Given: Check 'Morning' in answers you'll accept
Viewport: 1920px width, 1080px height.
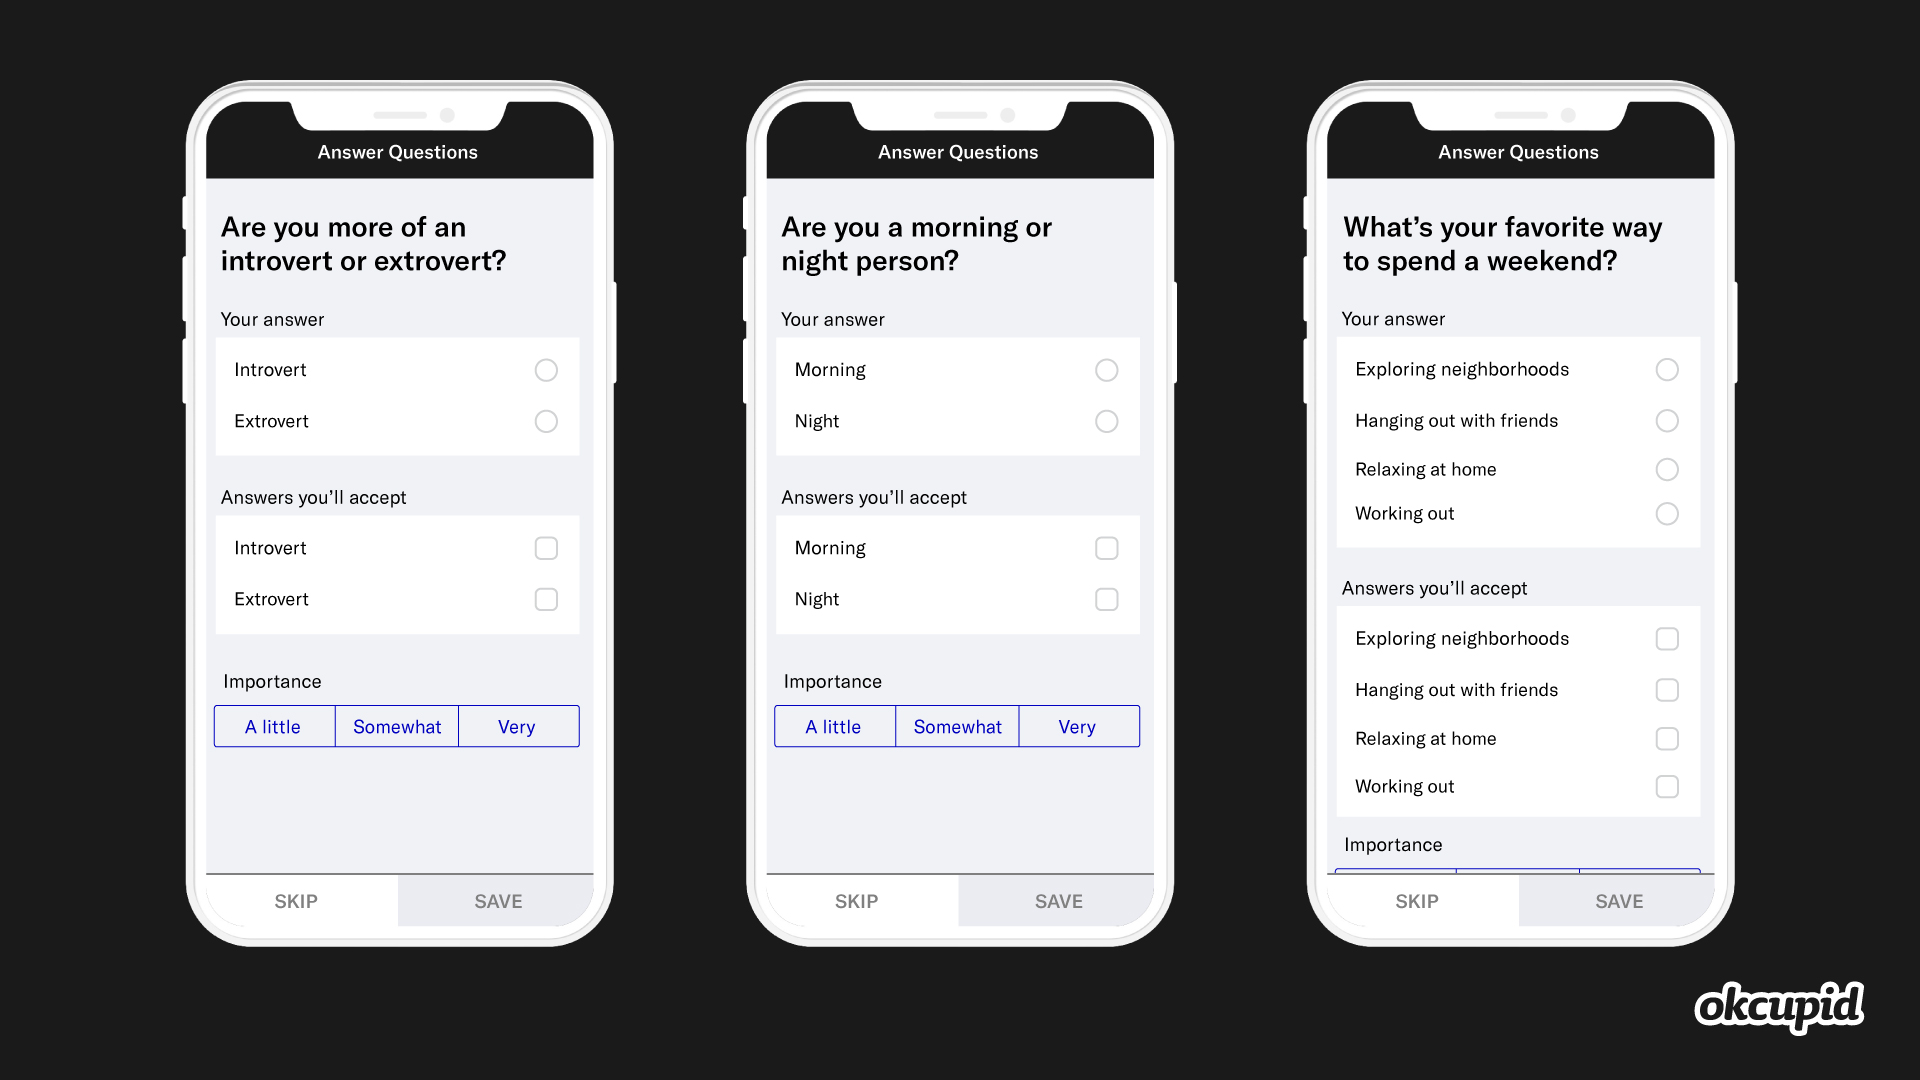Looking at the screenshot, I should click(1106, 547).
